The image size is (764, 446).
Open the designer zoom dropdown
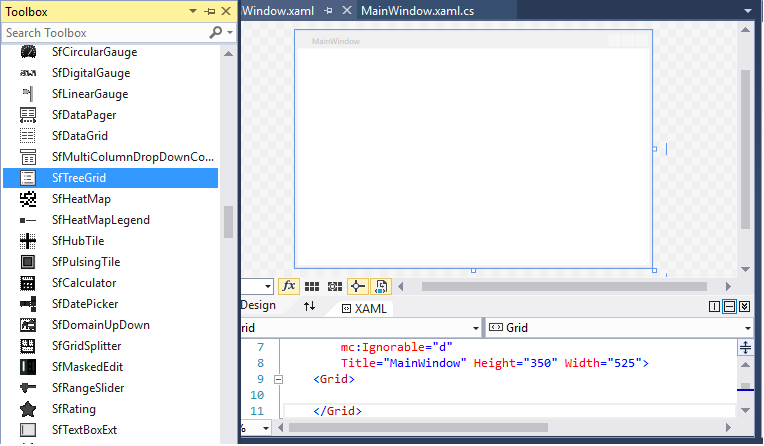[267, 286]
